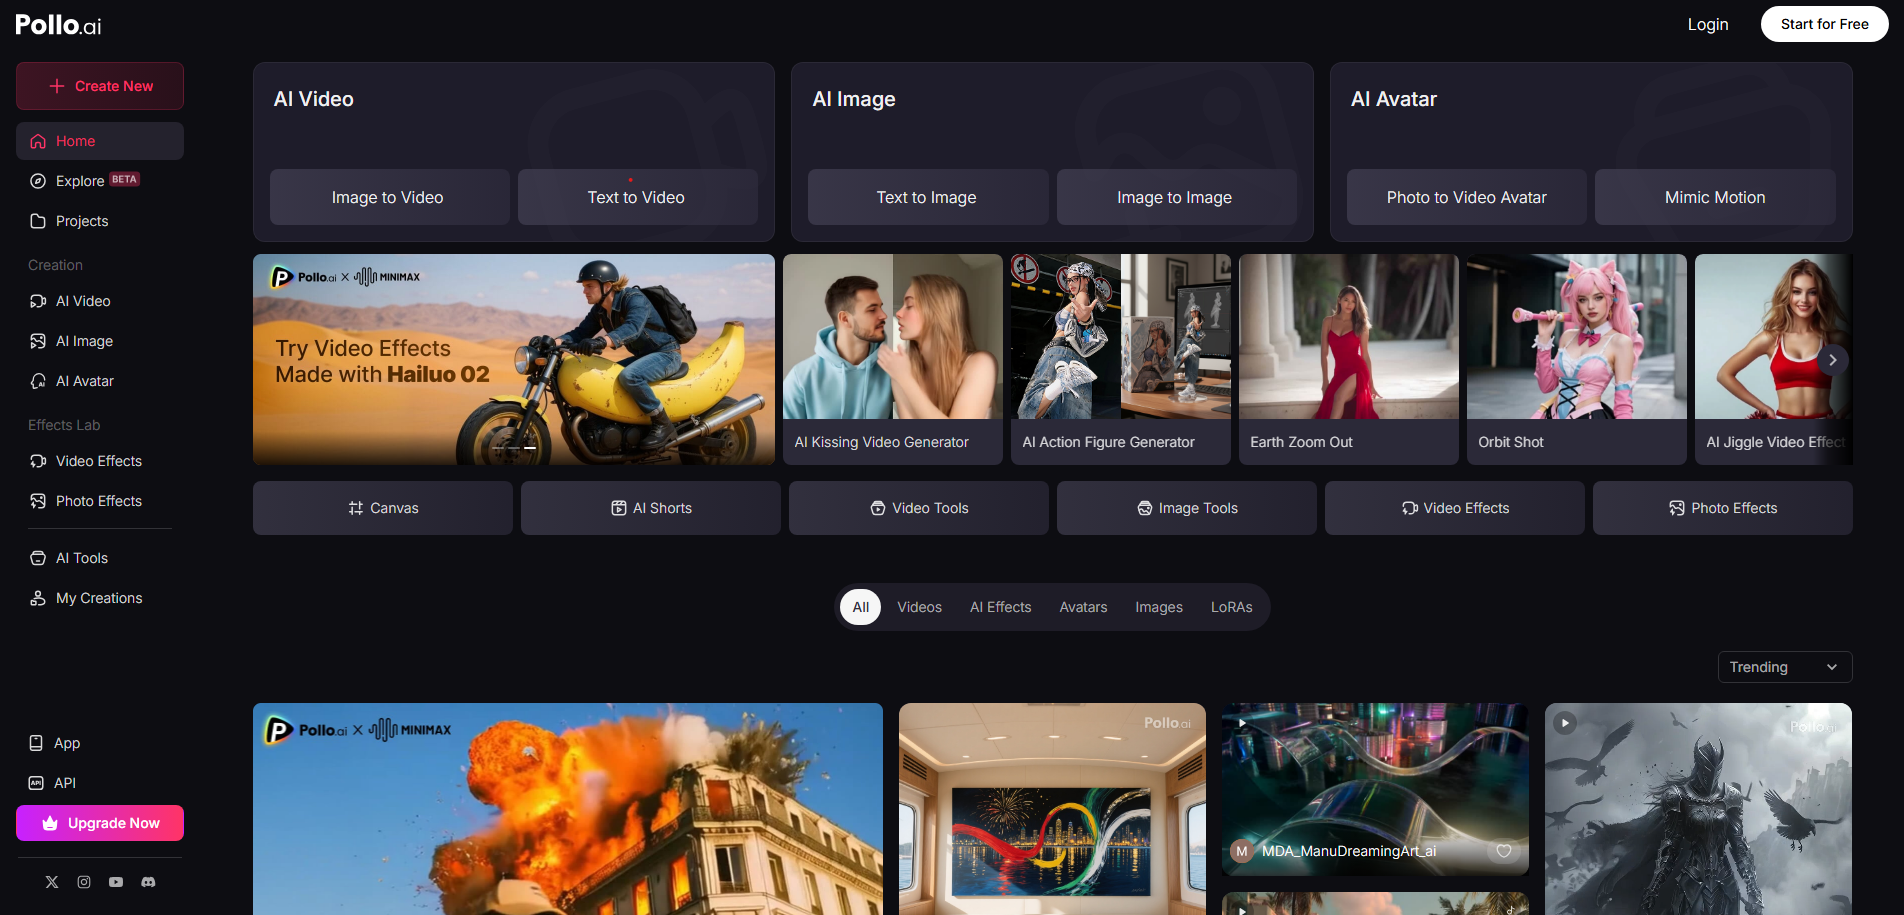
Task: Open the Login link
Action: point(1707,24)
